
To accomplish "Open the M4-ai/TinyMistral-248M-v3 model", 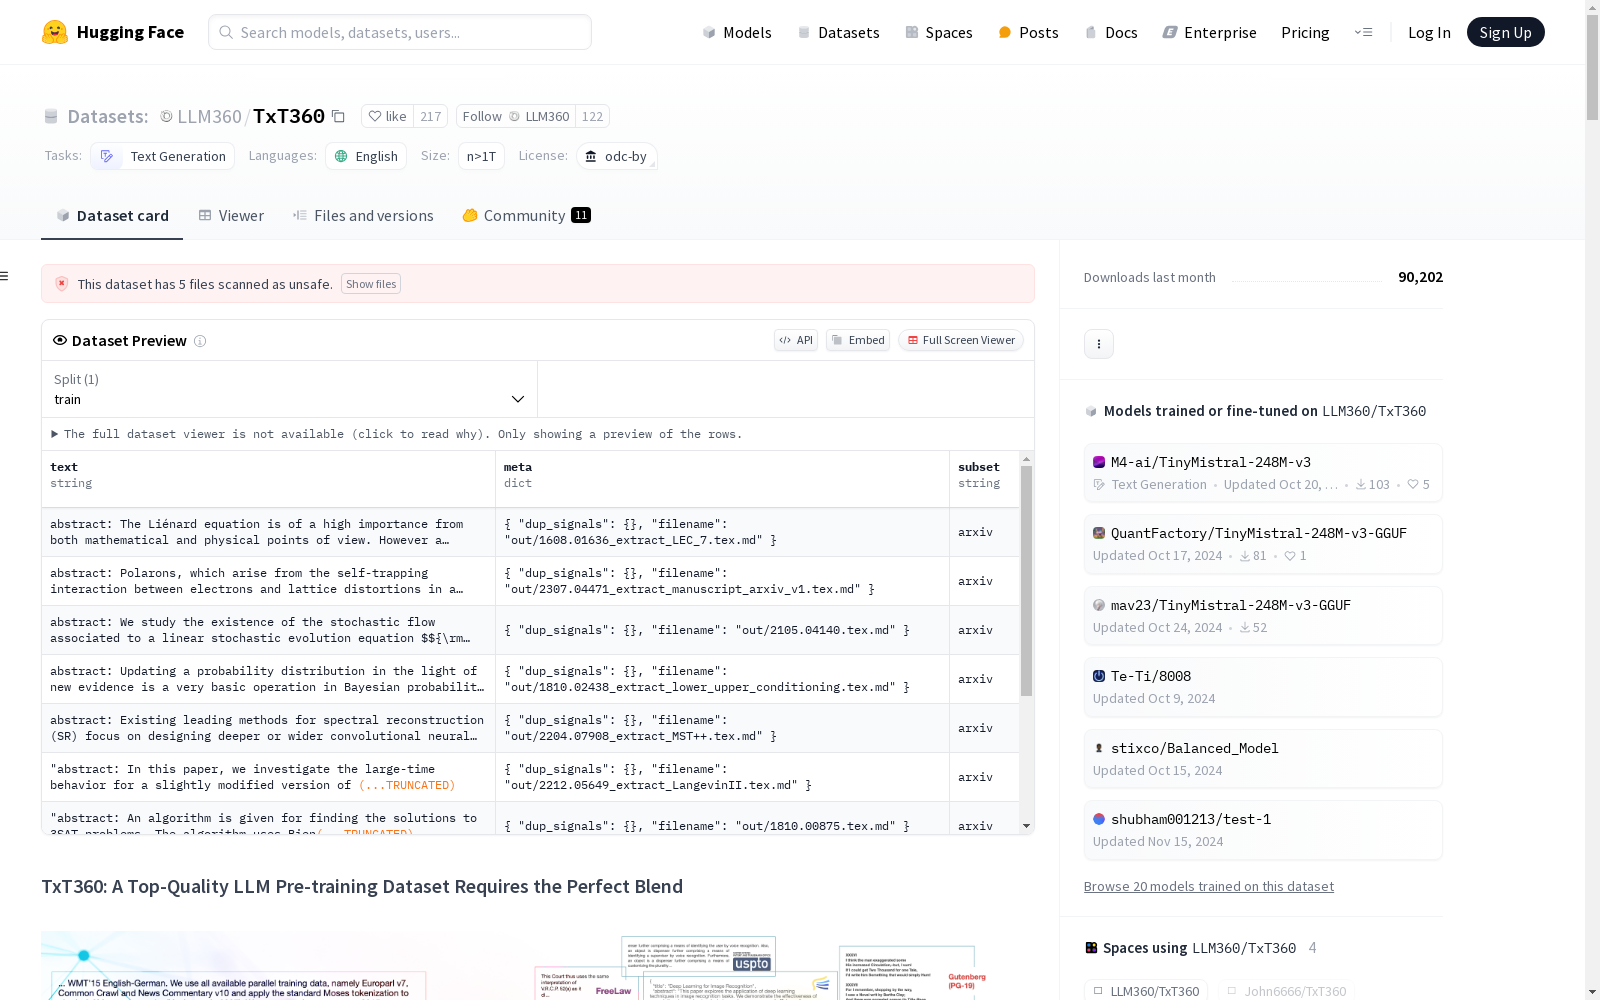I will pos(1263,473).
